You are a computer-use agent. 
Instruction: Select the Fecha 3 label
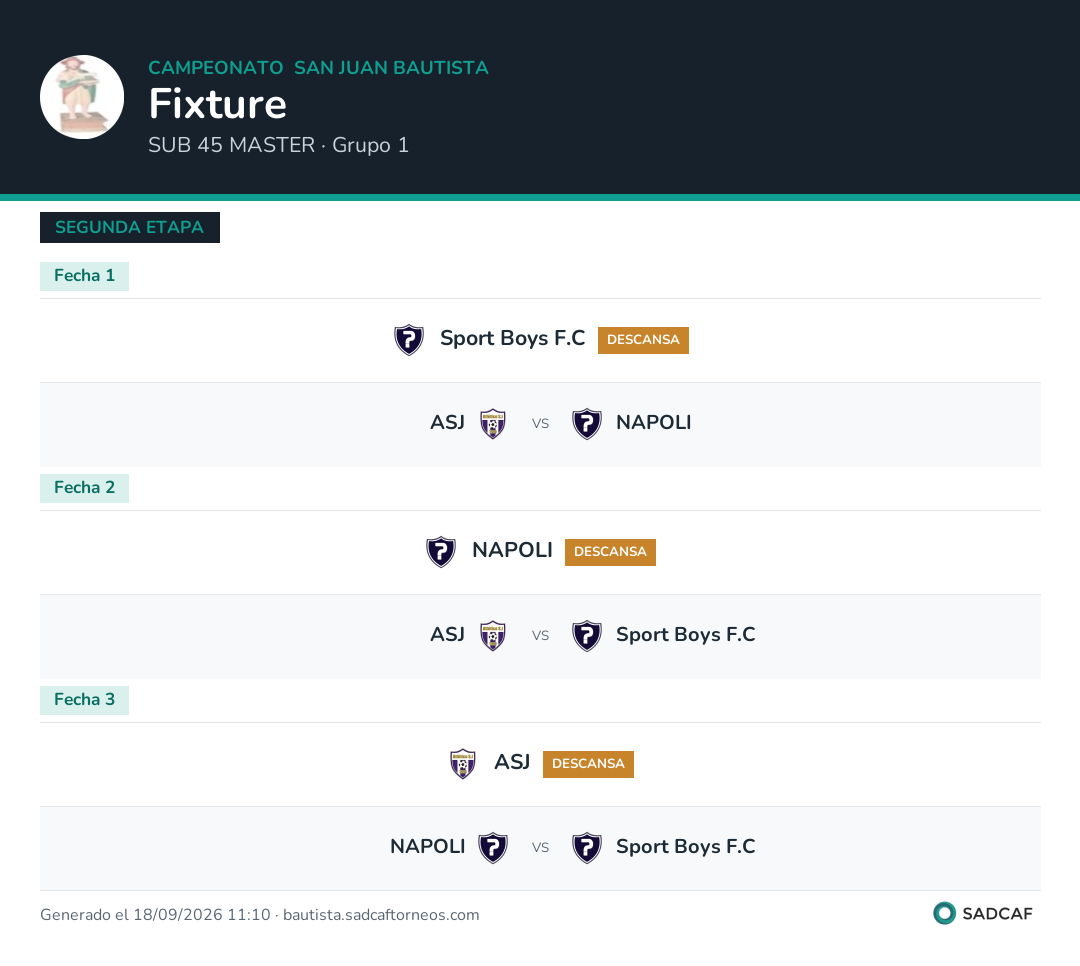pyautogui.click(x=84, y=701)
